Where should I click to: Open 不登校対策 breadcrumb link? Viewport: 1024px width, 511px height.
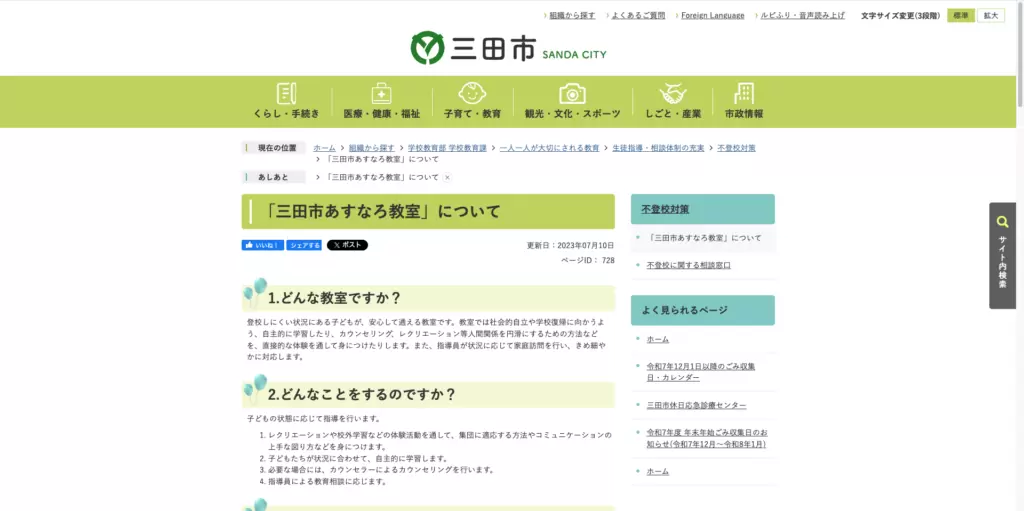737,148
